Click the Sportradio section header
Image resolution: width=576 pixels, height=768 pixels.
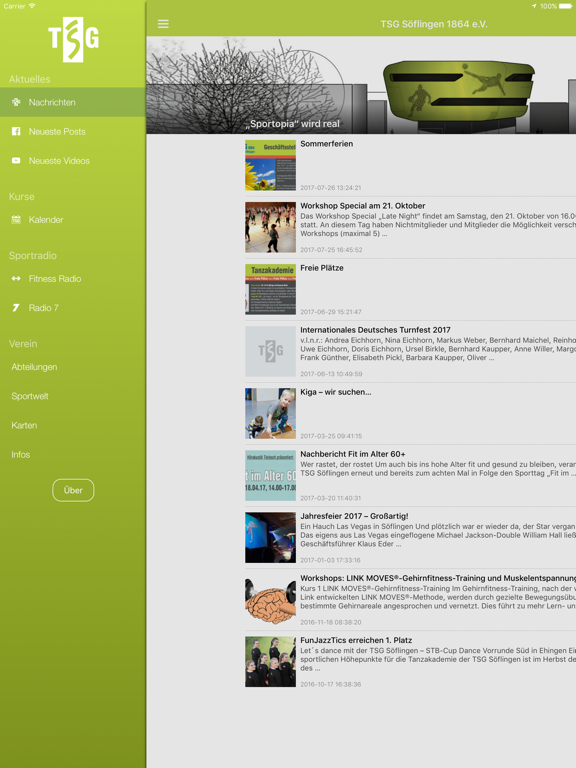(x=33, y=255)
